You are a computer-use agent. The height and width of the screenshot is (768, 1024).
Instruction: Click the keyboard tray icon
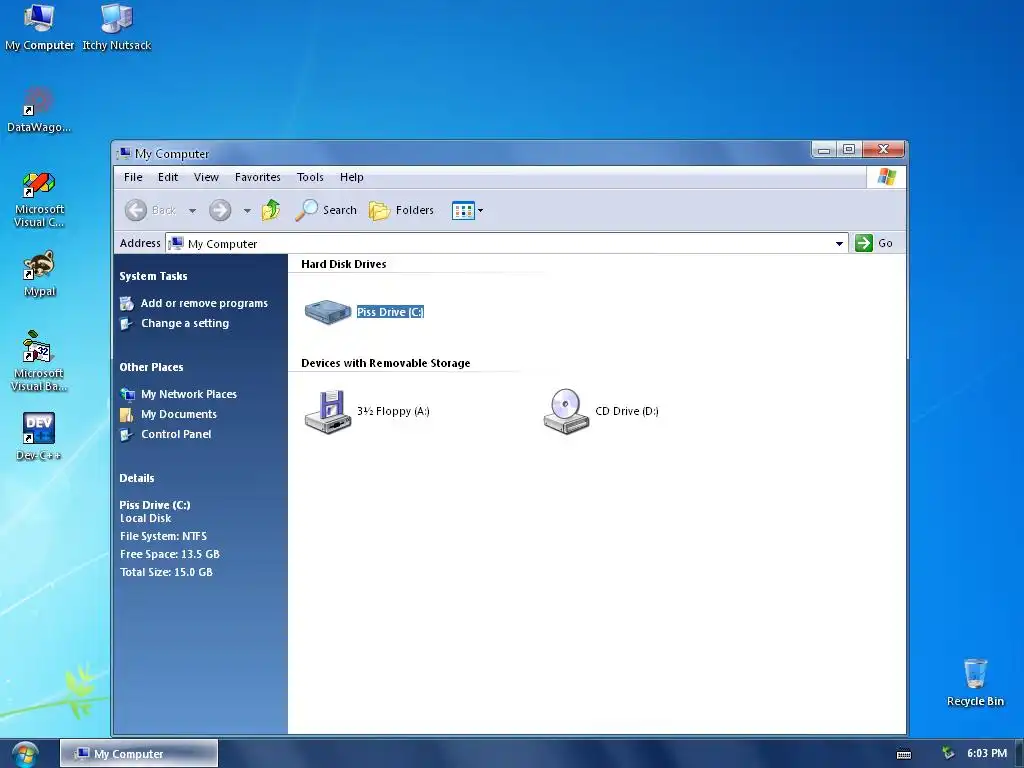(904, 754)
